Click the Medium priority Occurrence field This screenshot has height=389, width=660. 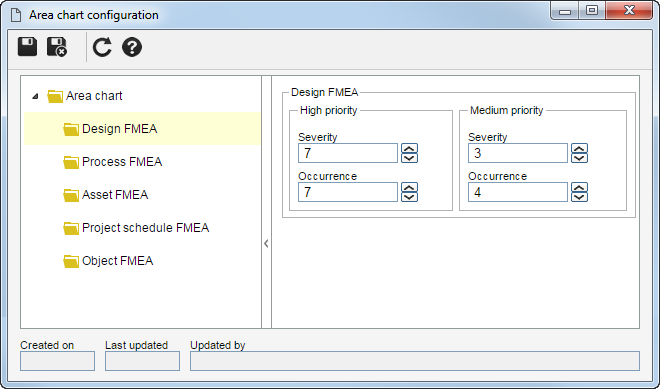tap(518, 192)
